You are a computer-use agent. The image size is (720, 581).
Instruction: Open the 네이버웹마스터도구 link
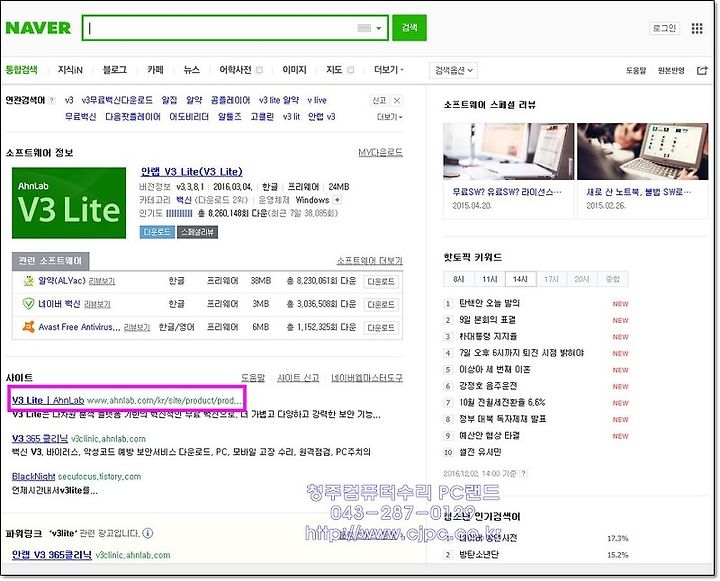(367, 378)
